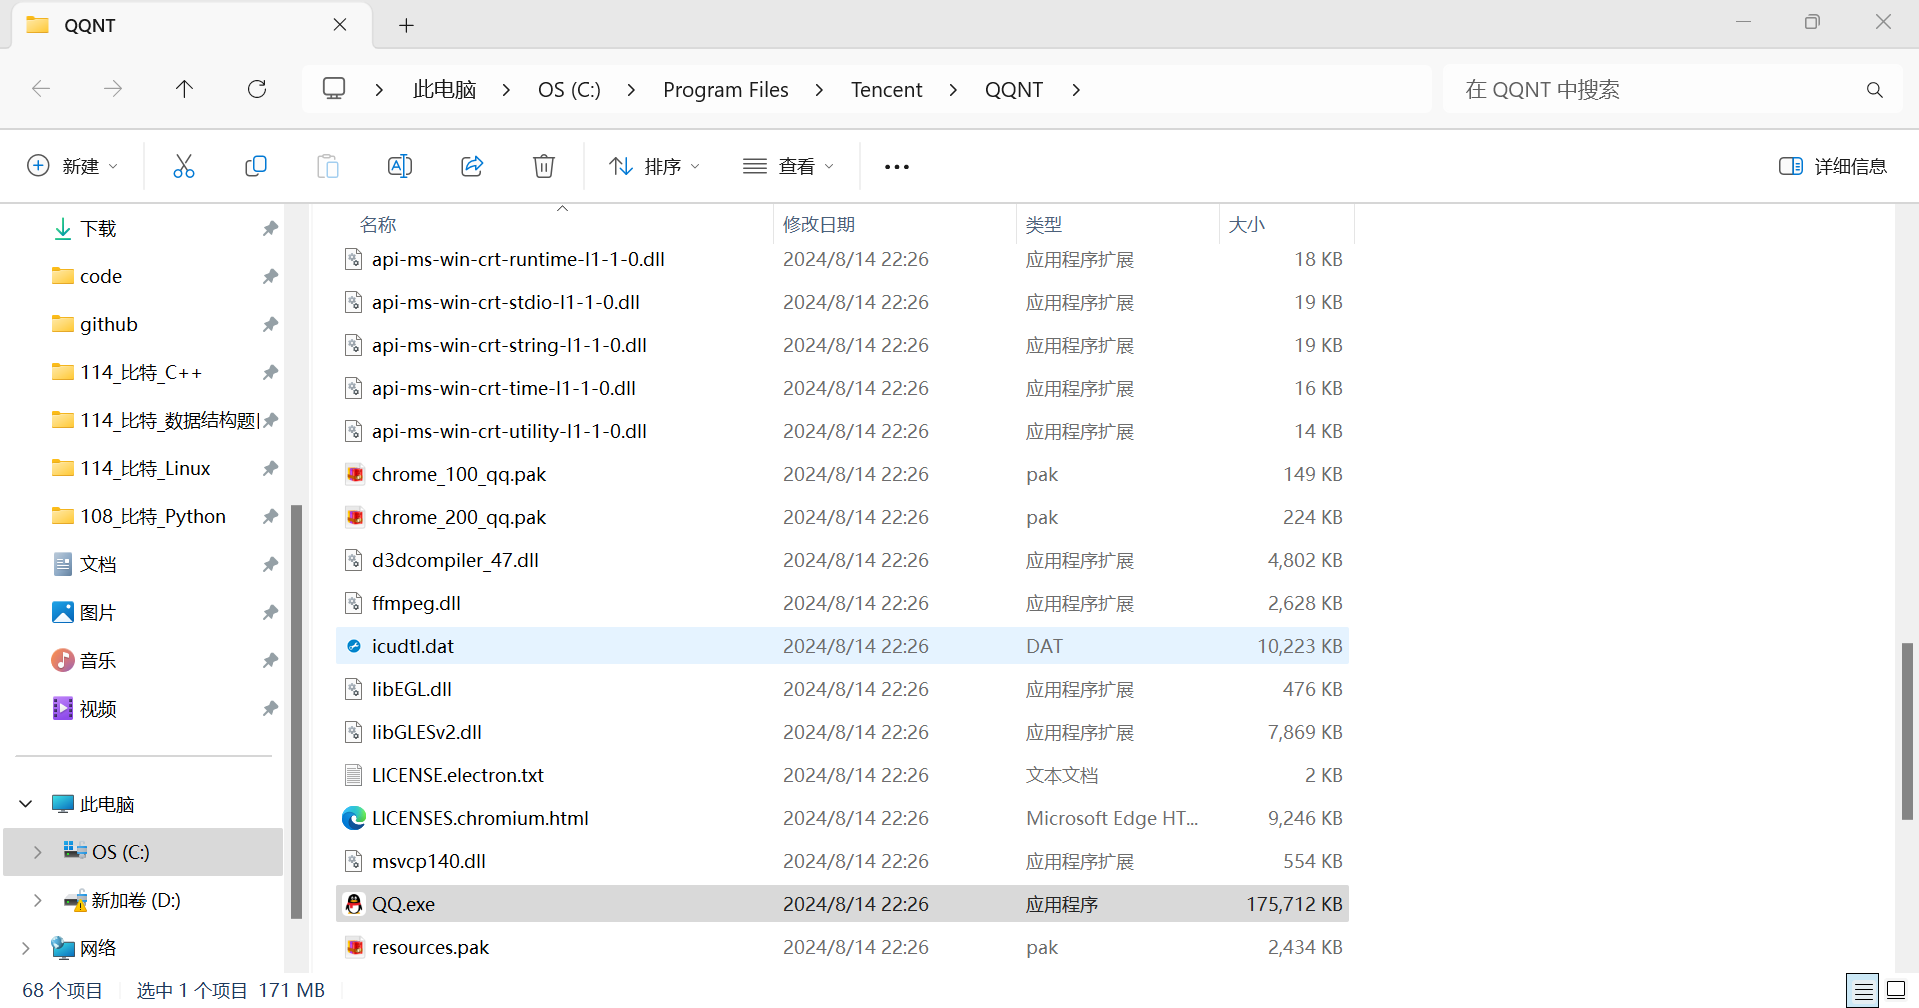1919x1008 pixels.
Task: Open the 查看 view dropdown
Action: click(789, 166)
